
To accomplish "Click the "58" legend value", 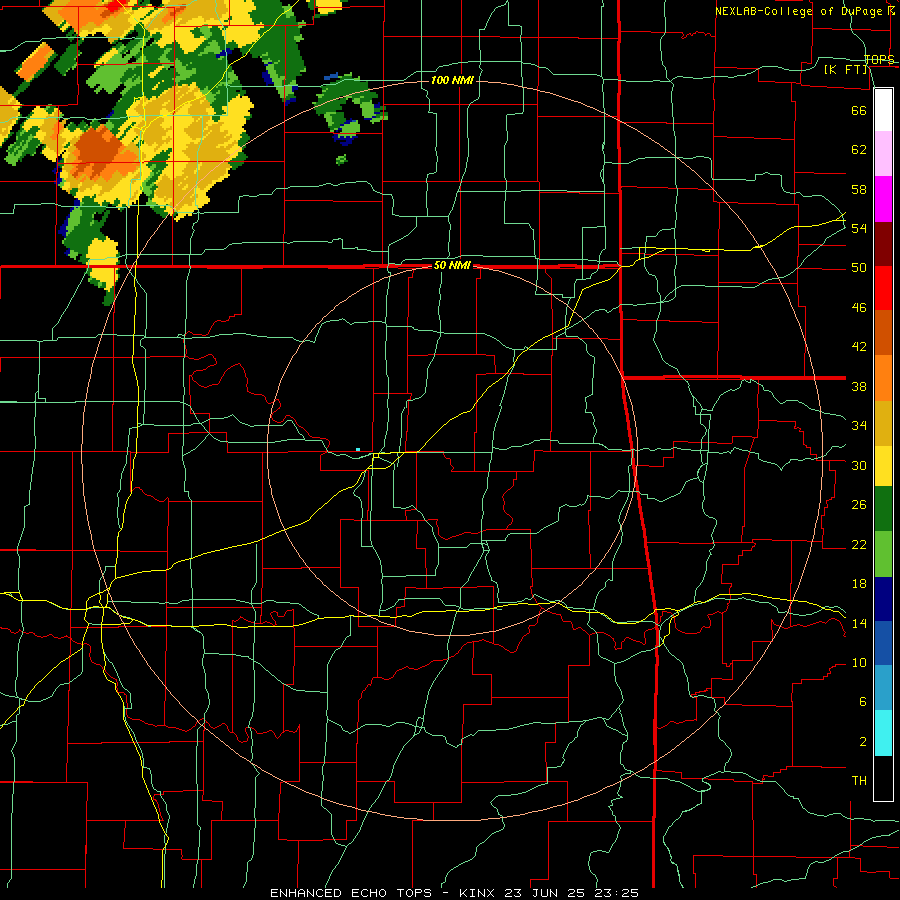I will click(859, 189).
